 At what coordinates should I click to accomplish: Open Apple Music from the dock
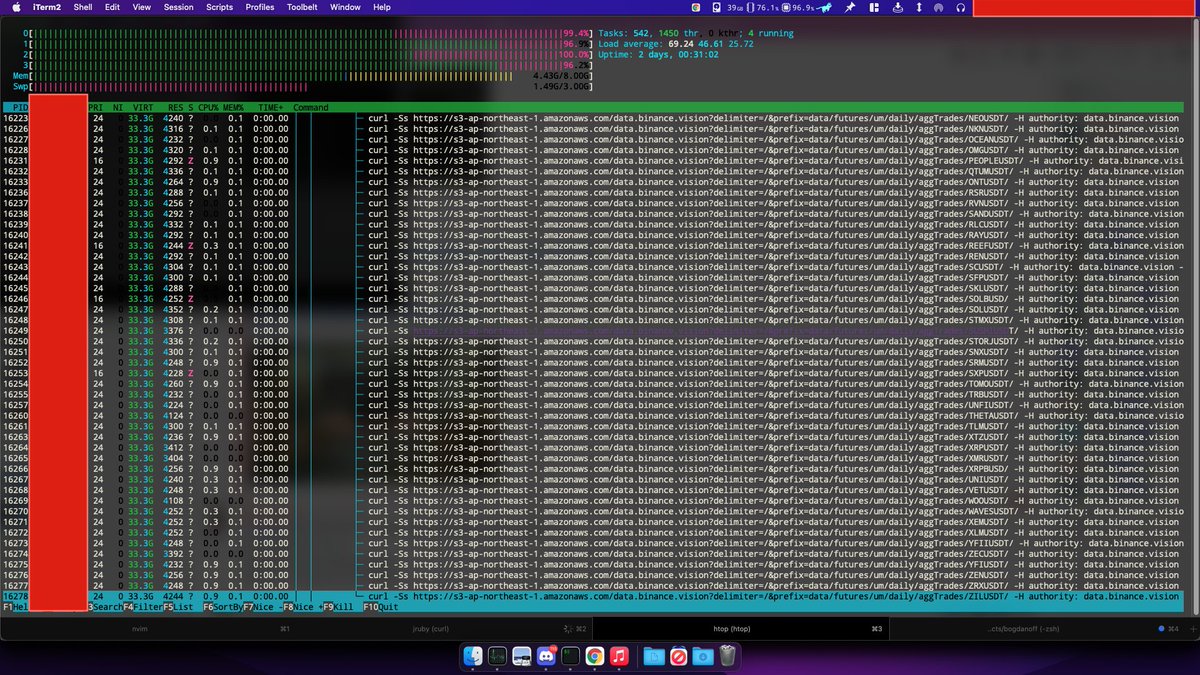point(619,656)
